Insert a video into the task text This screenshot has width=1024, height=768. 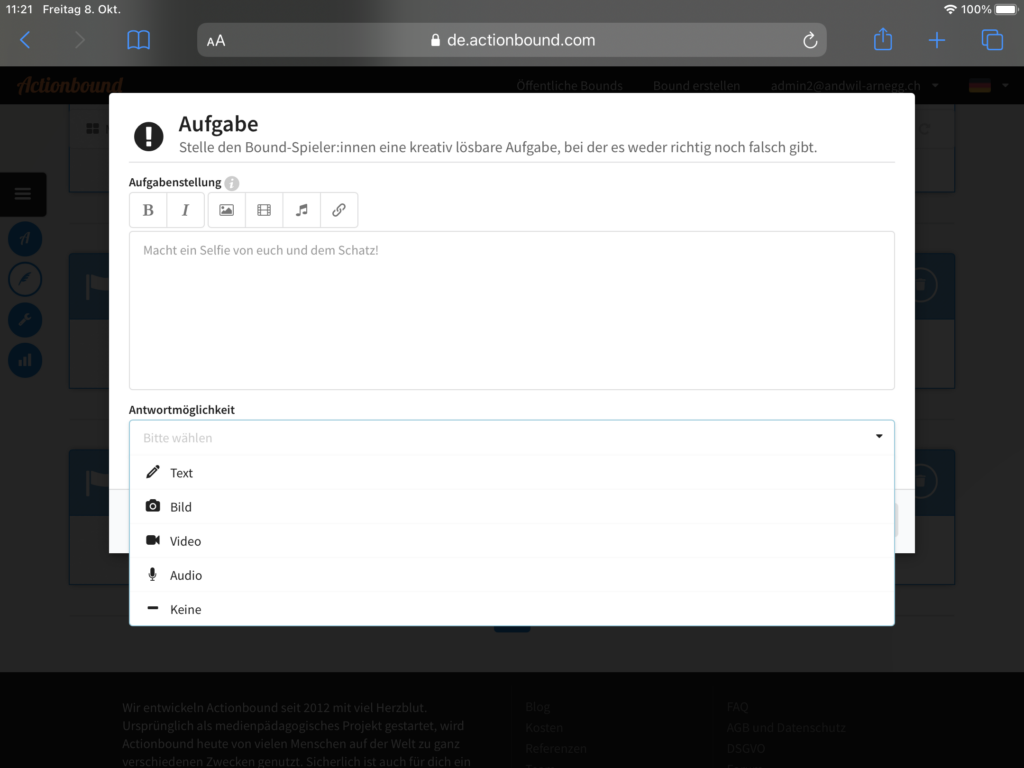click(264, 210)
